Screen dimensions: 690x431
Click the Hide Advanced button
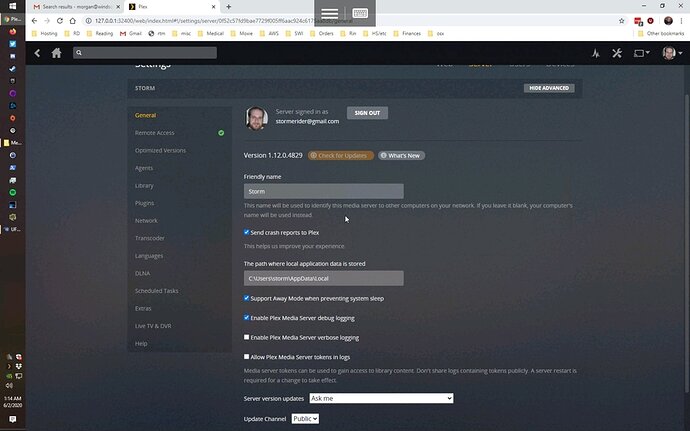pyautogui.click(x=549, y=88)
